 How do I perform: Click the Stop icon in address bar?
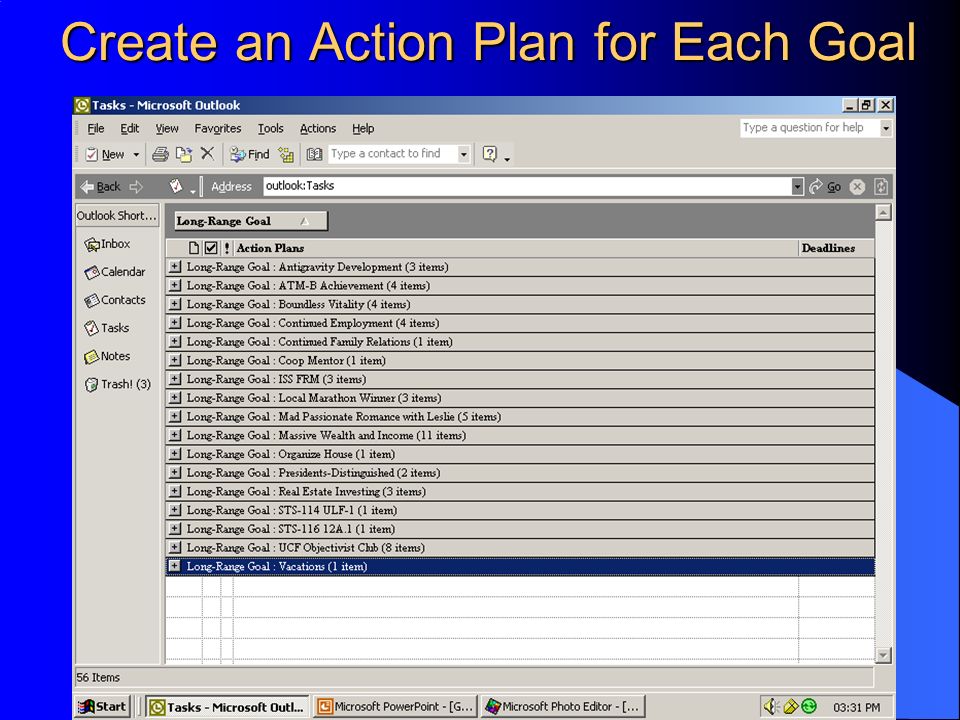857,187
